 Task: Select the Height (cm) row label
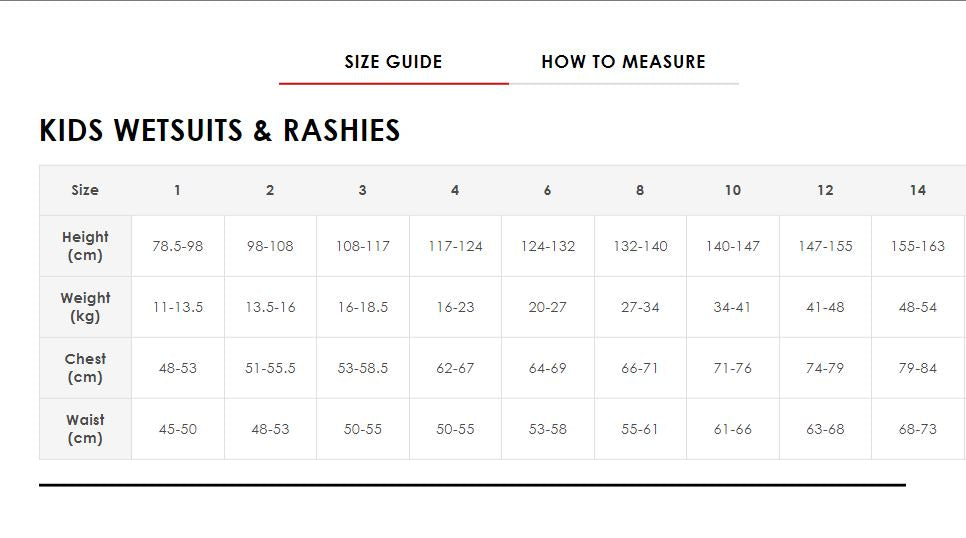coord(85,246)
